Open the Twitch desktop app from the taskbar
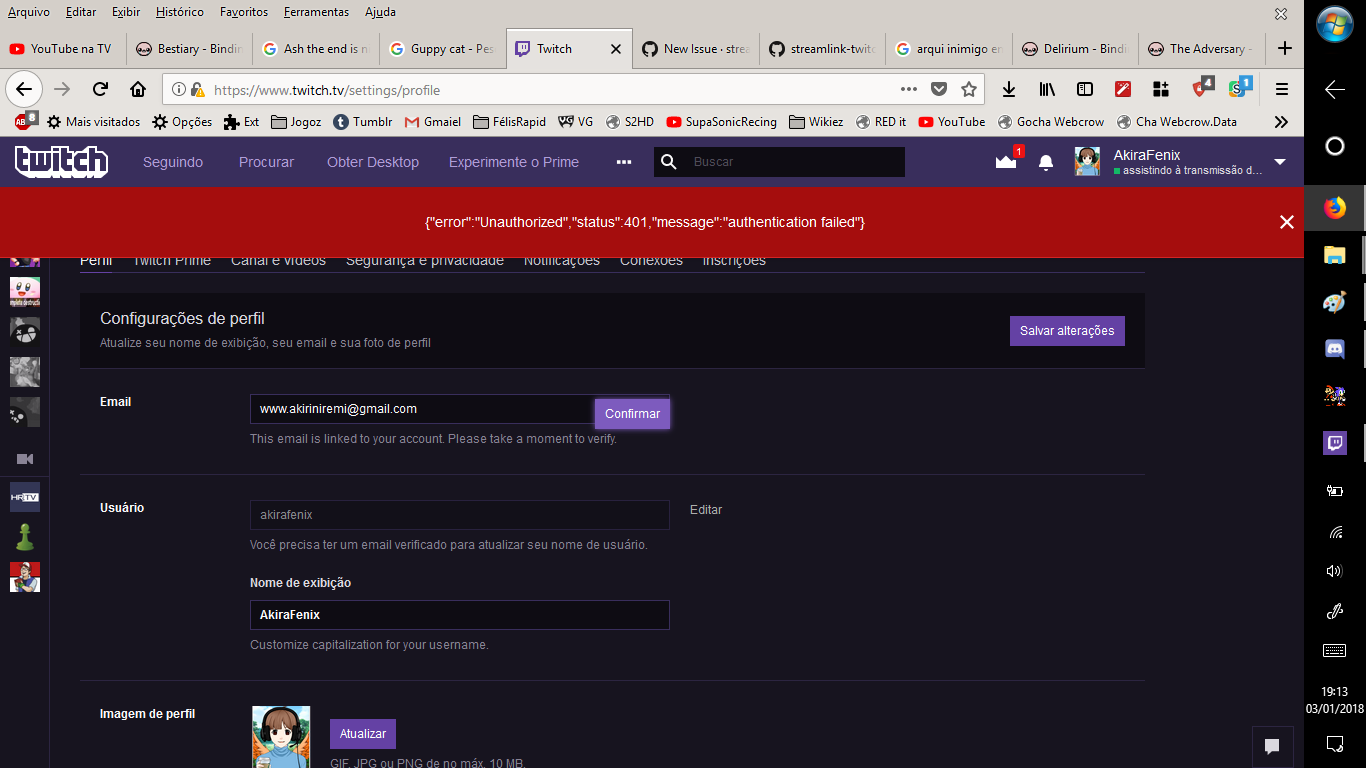Viewport: 1366px width, 768px height. coord(1334,443)
